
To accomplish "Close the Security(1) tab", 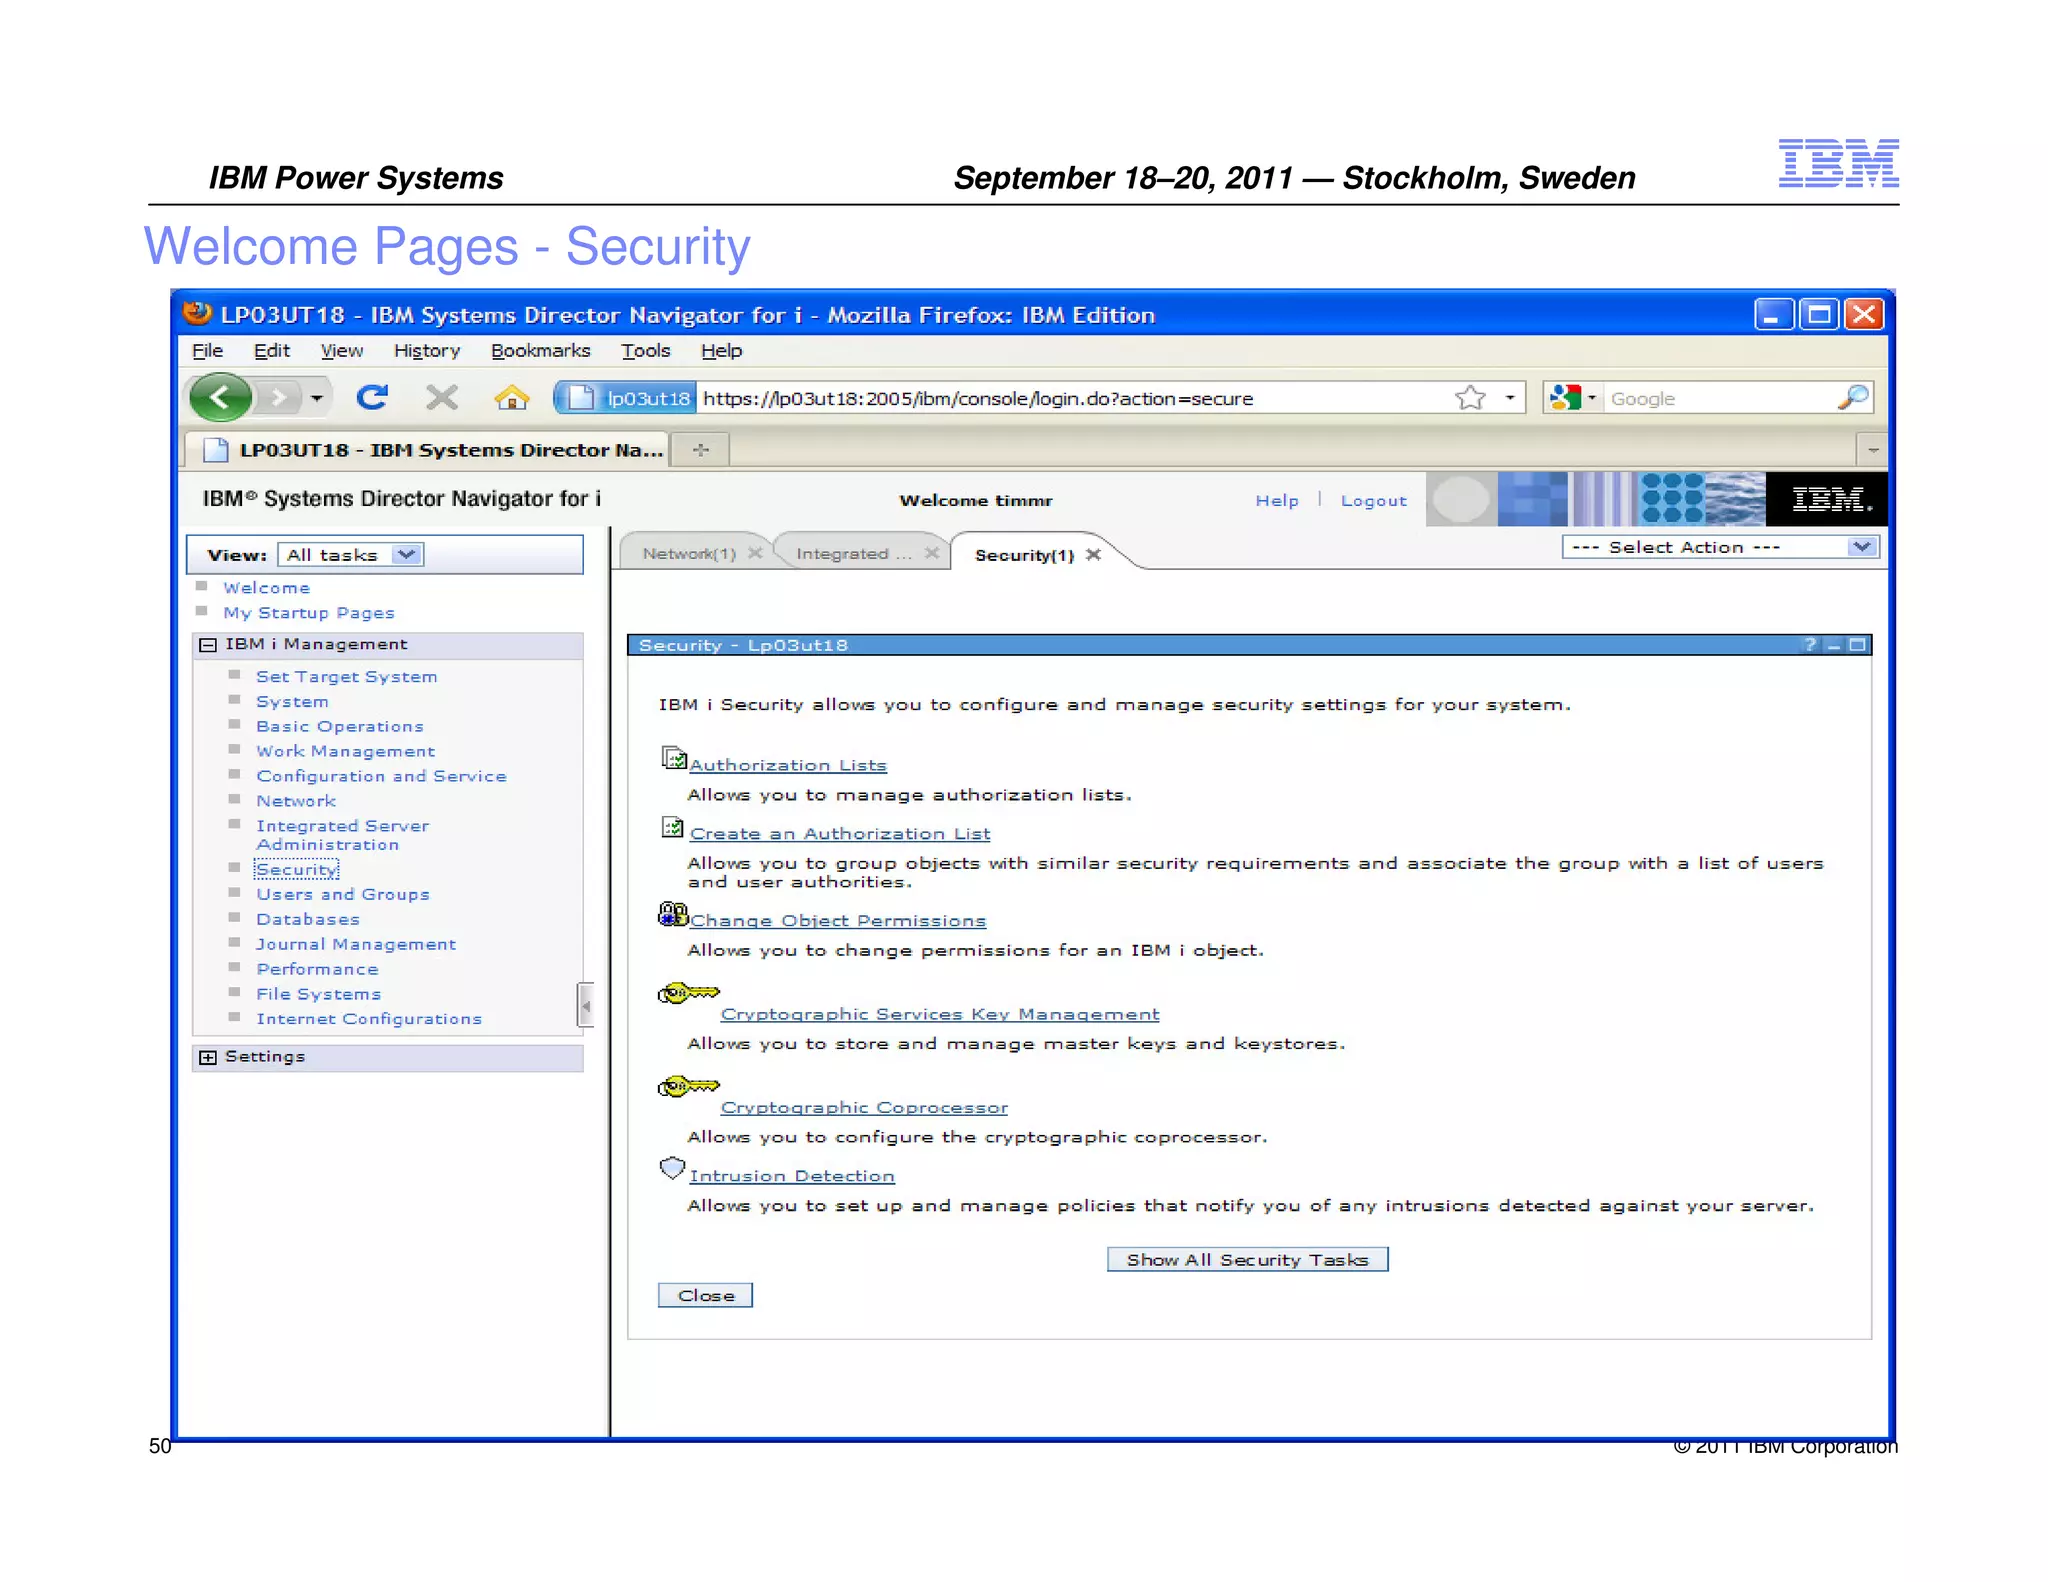I will (1093, 554).
